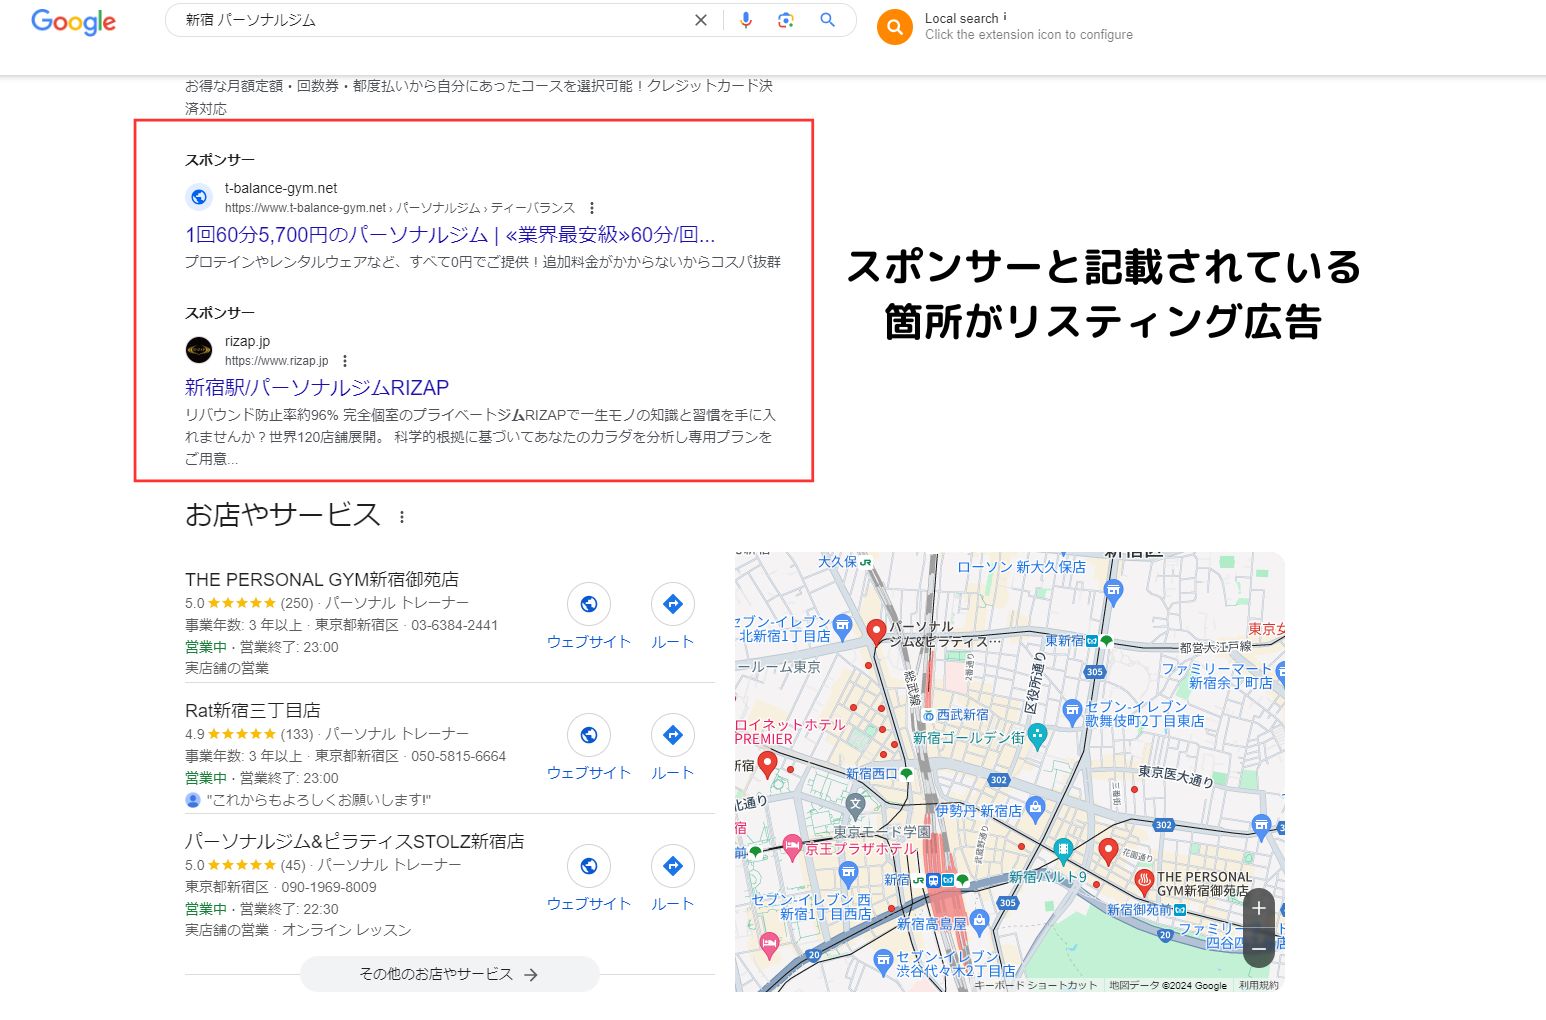Click the Google logo
1546x1020 pixels.
[74, 21]
